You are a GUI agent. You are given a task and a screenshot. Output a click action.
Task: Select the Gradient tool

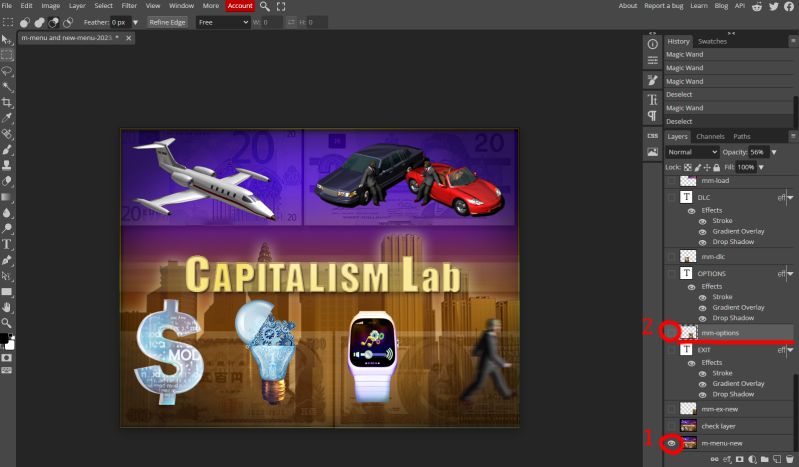point(7,197)
